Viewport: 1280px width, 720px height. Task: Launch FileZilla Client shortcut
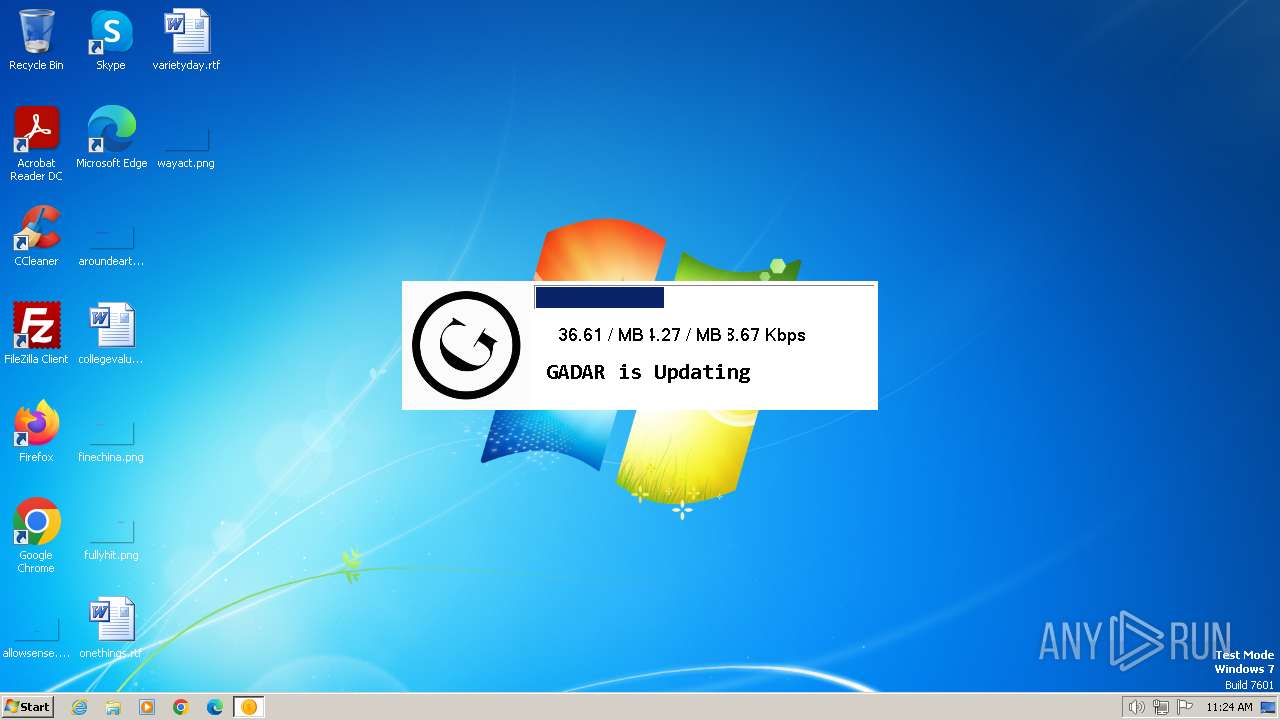(x=36, y=334)
